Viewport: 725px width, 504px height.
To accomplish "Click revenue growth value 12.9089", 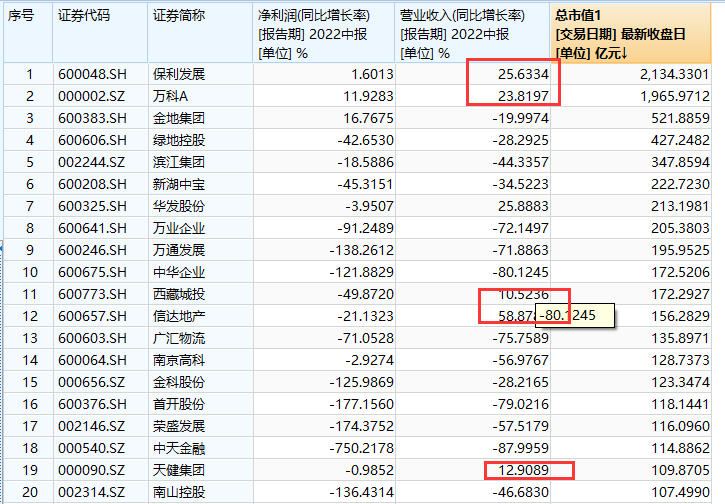I will pos(523,470).
